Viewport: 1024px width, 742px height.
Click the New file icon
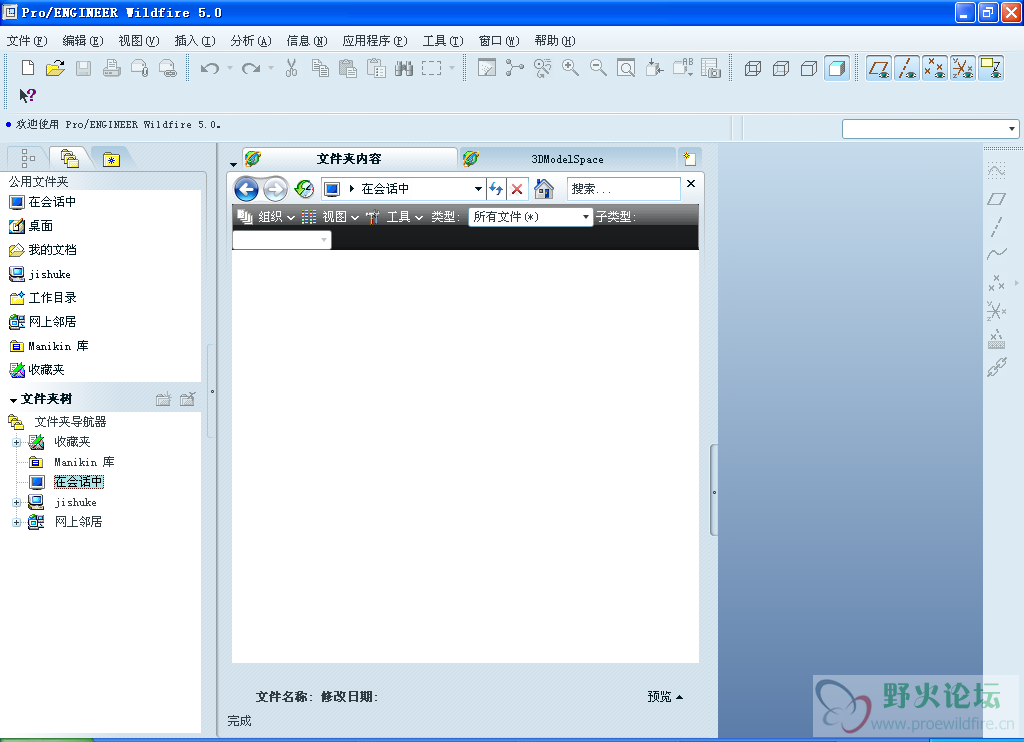(x=27, y=68)
